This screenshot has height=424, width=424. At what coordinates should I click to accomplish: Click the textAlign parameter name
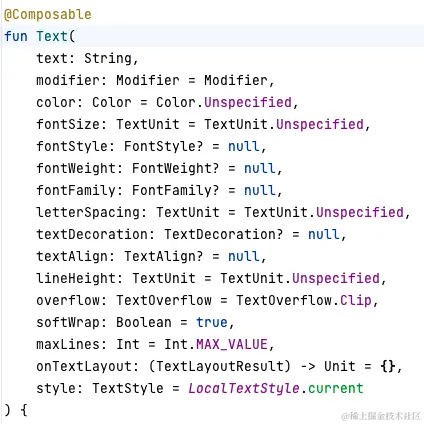[x=72, y=256]
